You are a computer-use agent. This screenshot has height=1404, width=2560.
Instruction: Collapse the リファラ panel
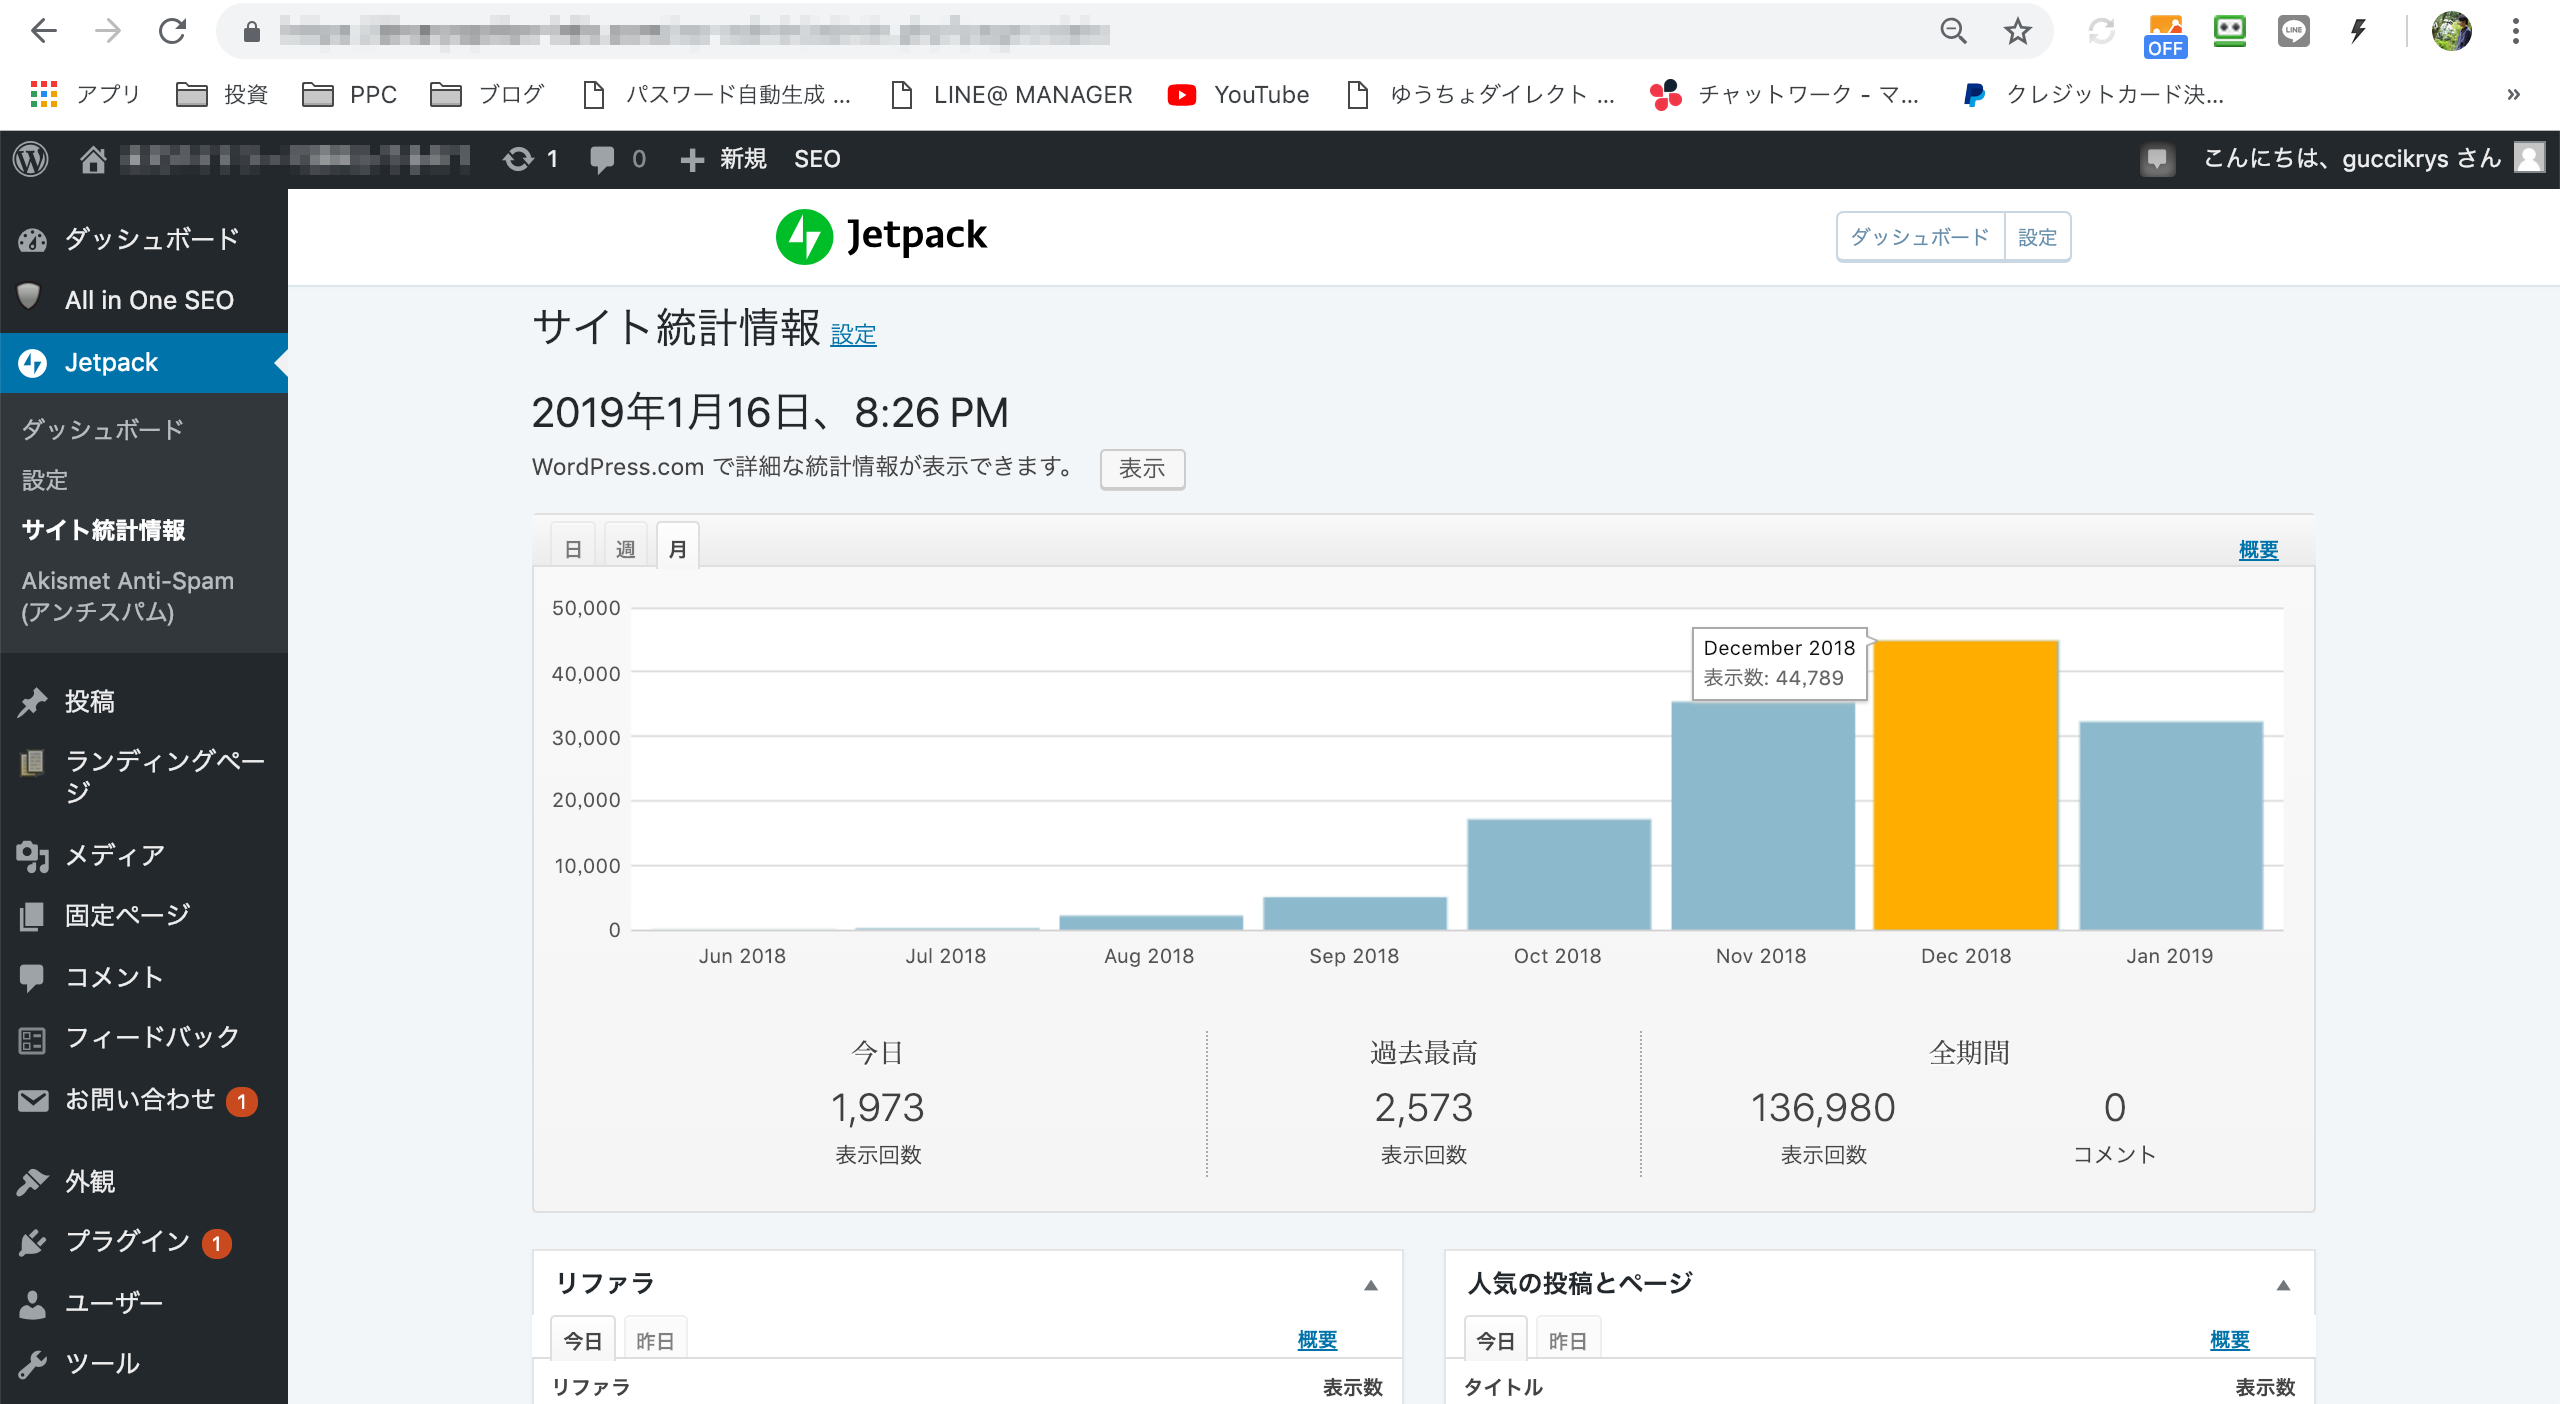1371,1285
